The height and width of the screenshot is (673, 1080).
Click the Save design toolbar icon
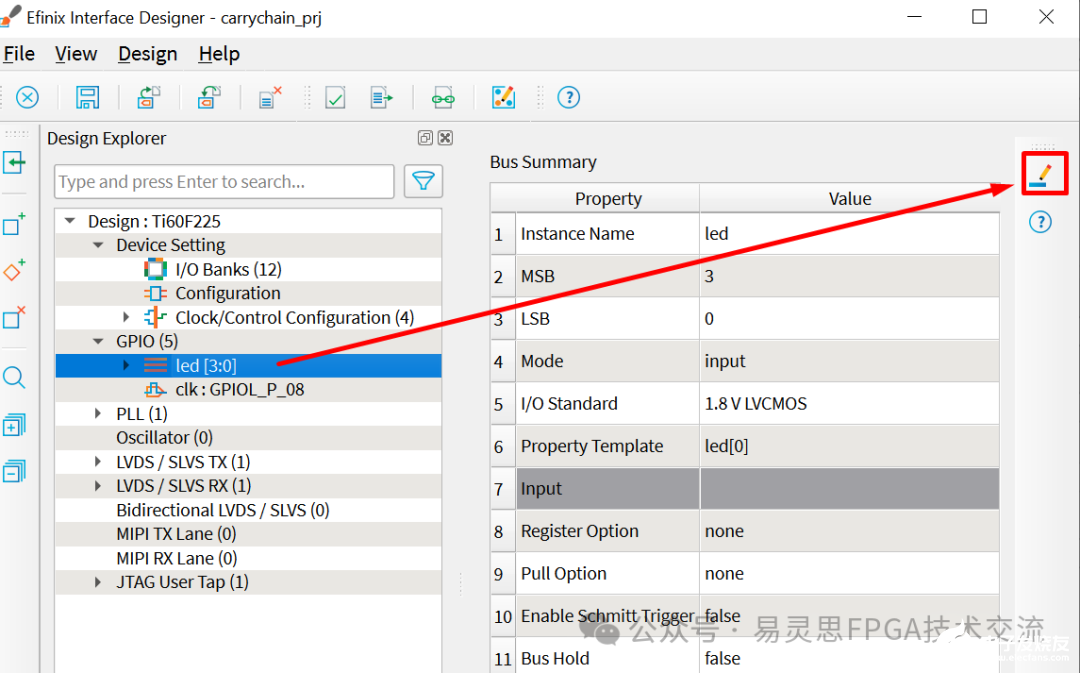coord(88,97)
